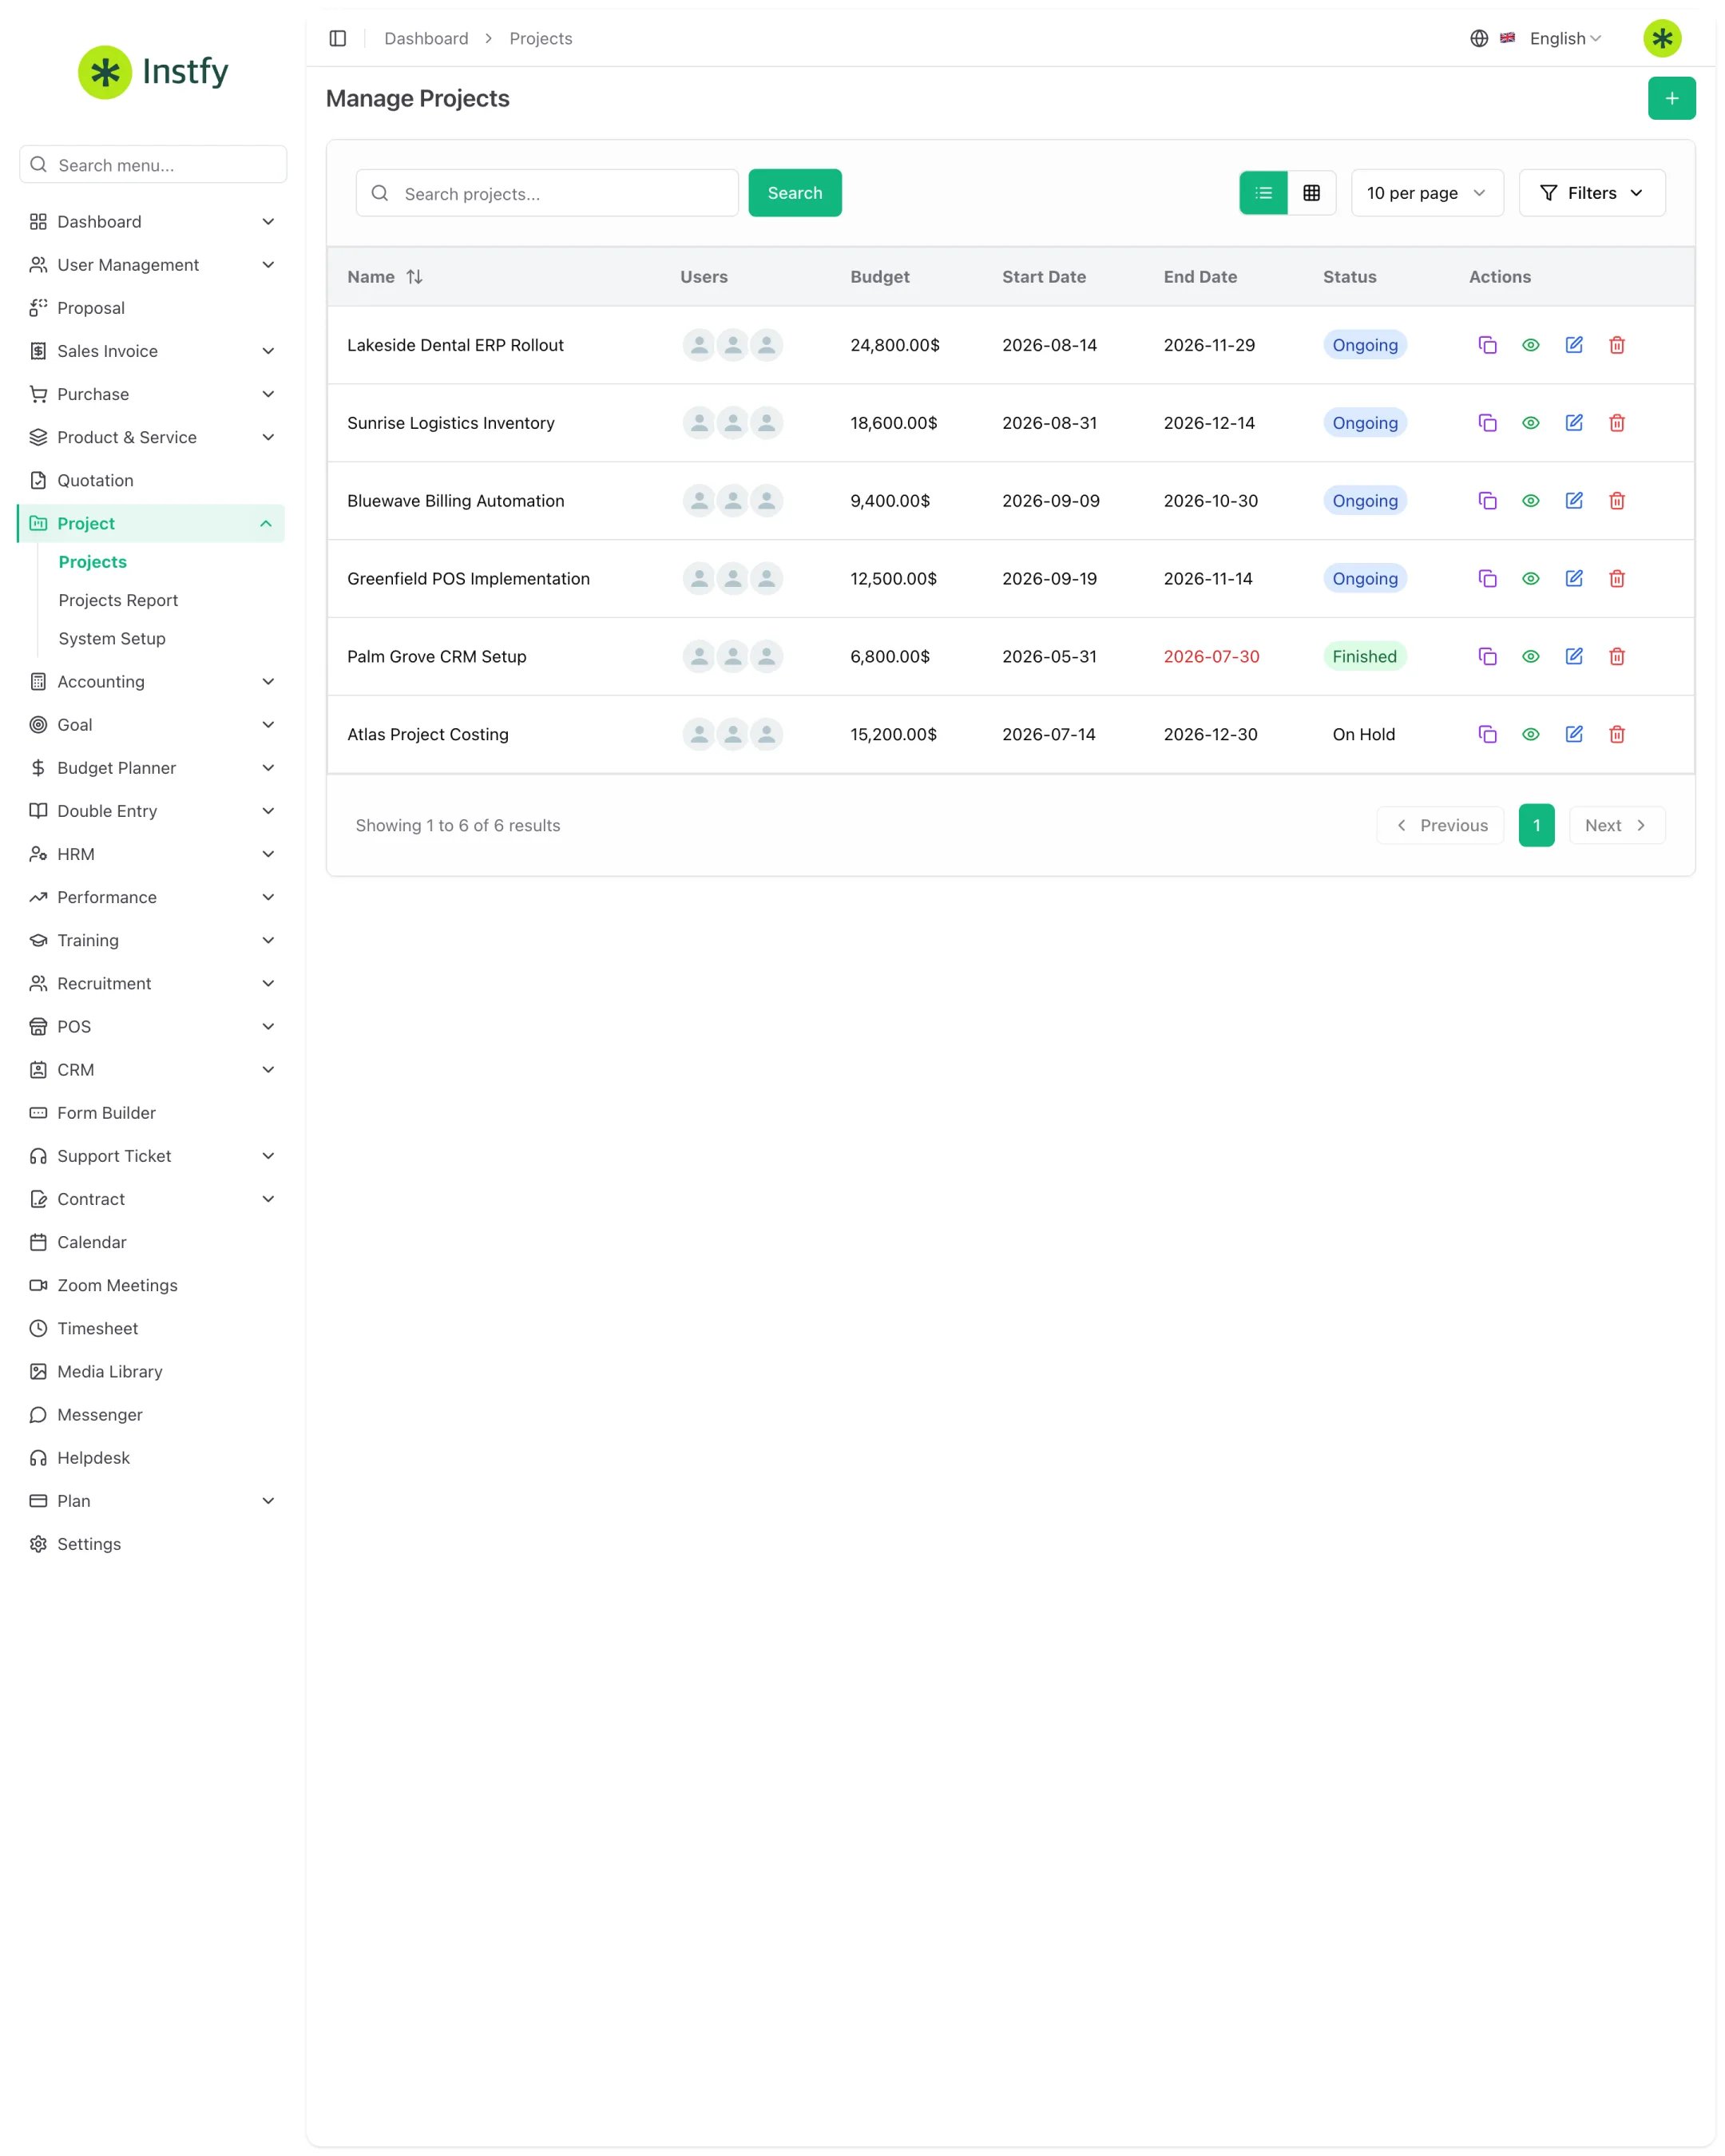Click the globe language icon
Viewport: 1725px width, 2156px height.
[x=1478, y=38]
